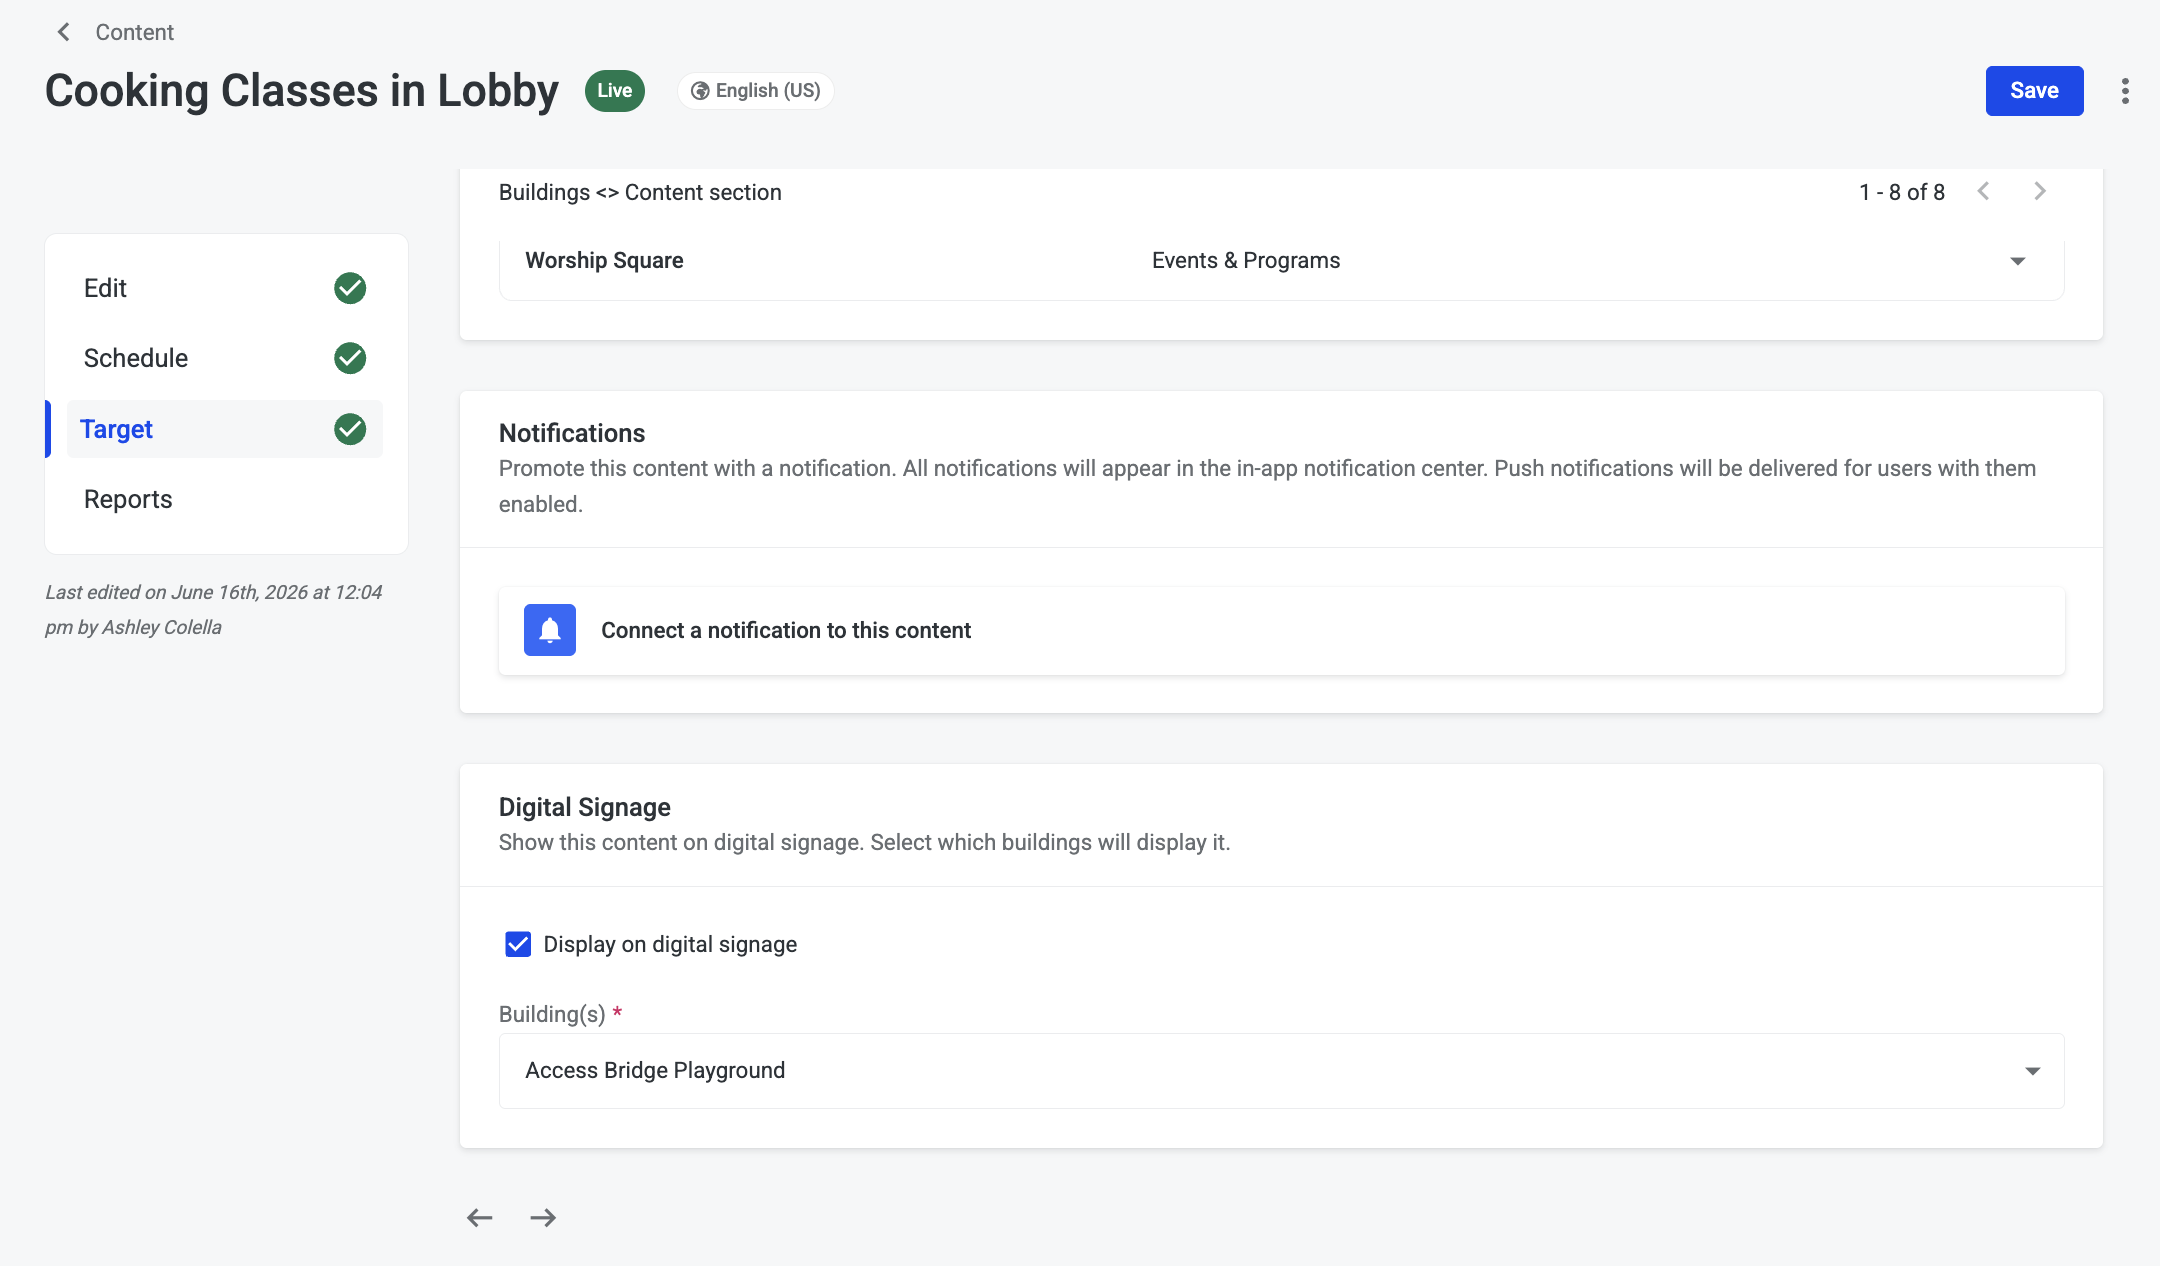Expand the Worship Square content section dropdown
The width and height of the screenshot is (2160, 1266).
tap(2018, 261)
